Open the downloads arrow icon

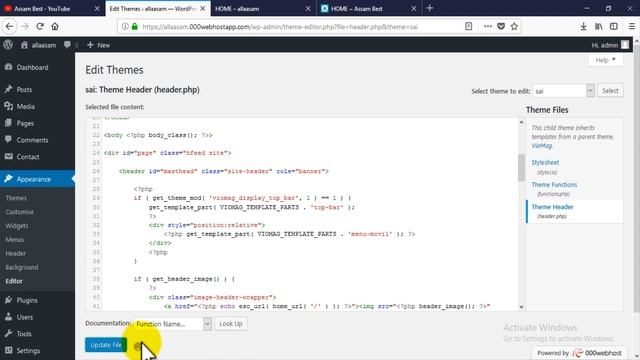583,27
